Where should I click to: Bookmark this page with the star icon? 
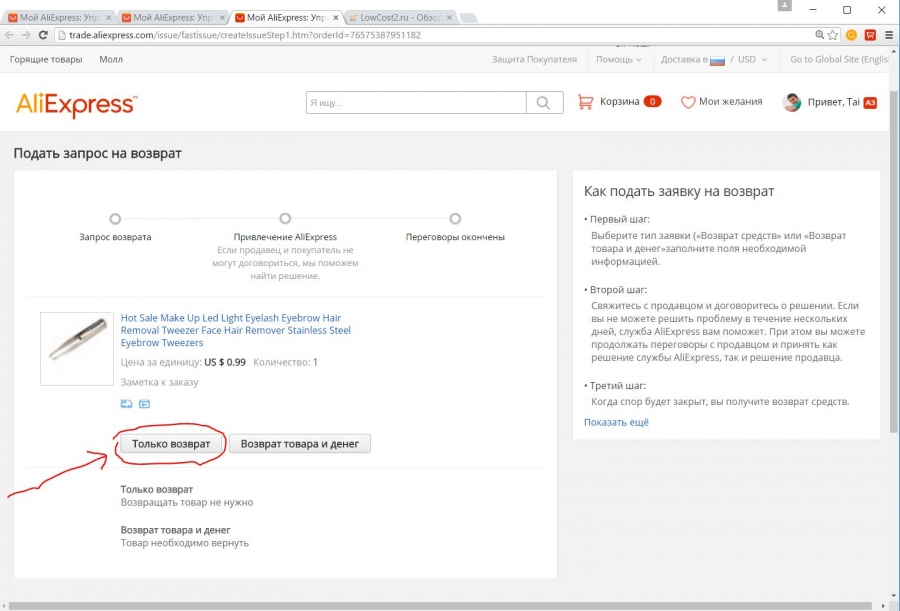pyautogui.click(x=833, y=35)
